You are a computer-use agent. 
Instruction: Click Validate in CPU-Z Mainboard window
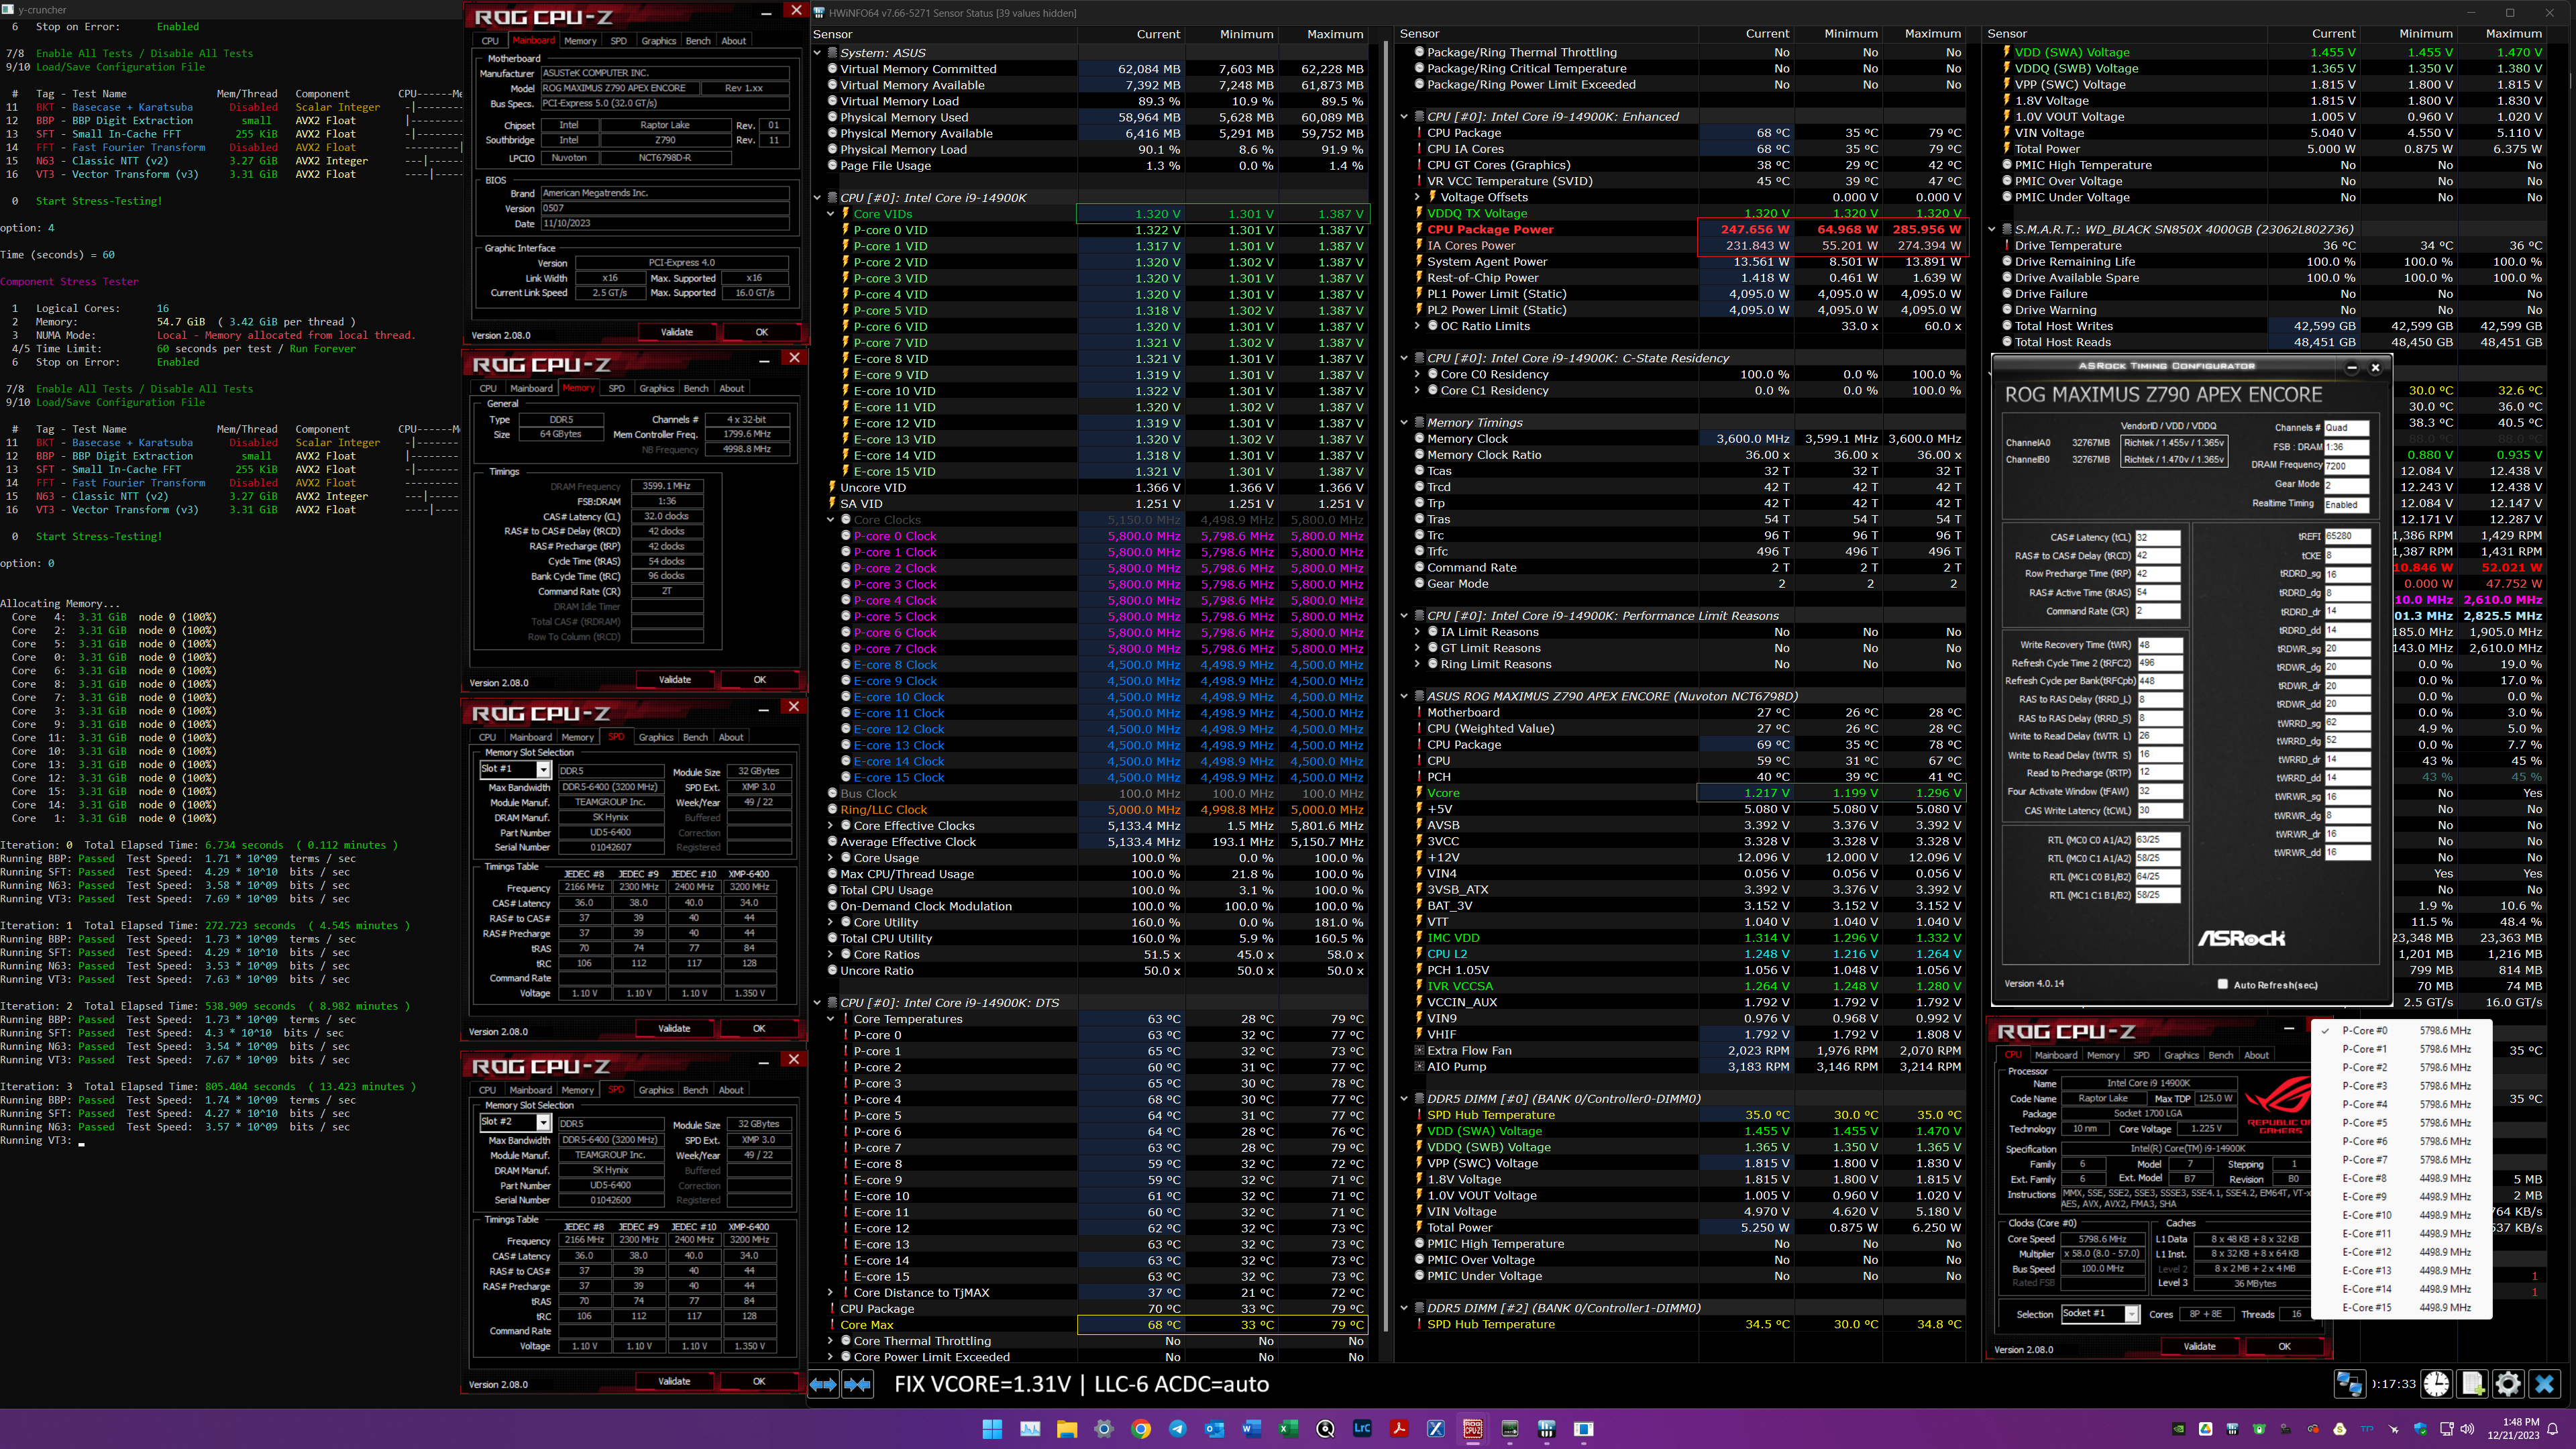(x=677, y=332)
